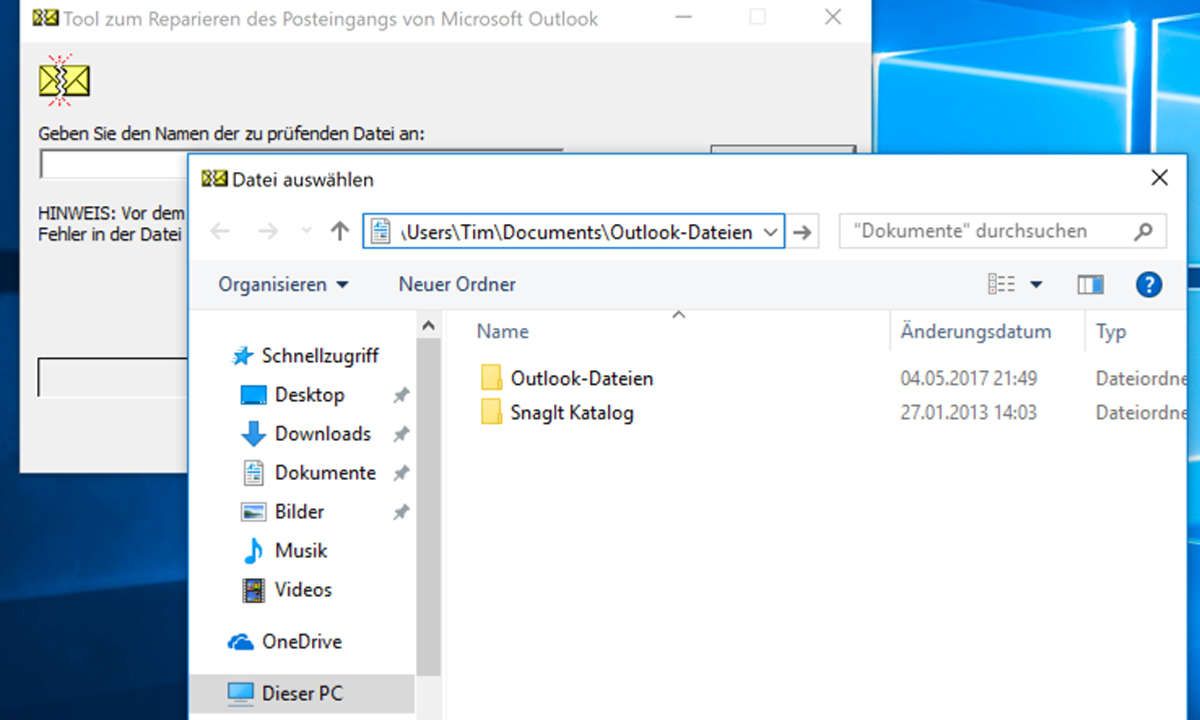The height and width of the screenshot is (720, 1200).
Task: Open the view options dropdown arrow
Action: coord(1036,285)
